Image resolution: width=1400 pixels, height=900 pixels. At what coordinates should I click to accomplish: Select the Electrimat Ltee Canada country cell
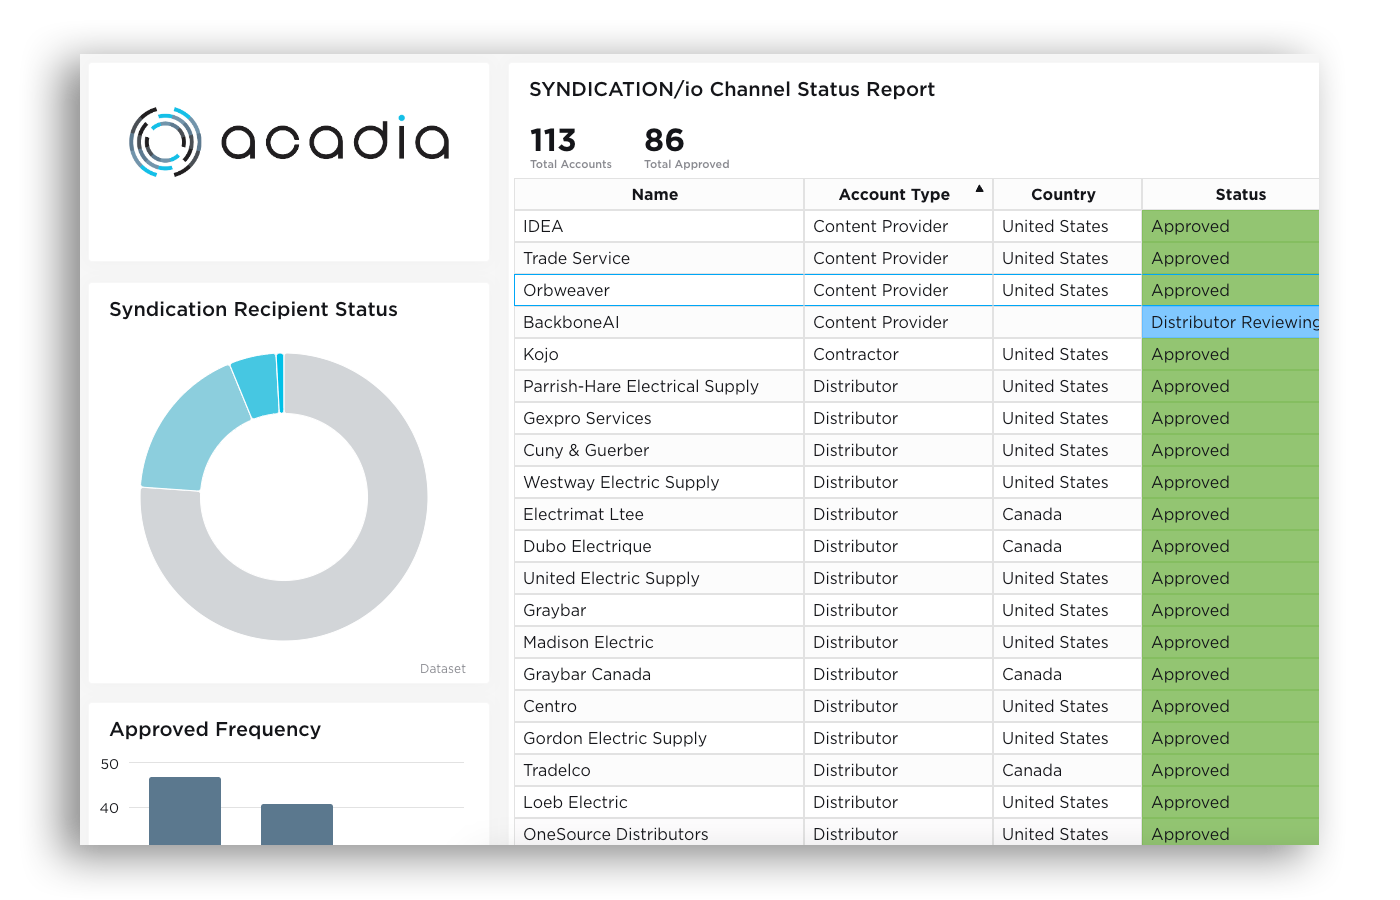coord(1032,515)
